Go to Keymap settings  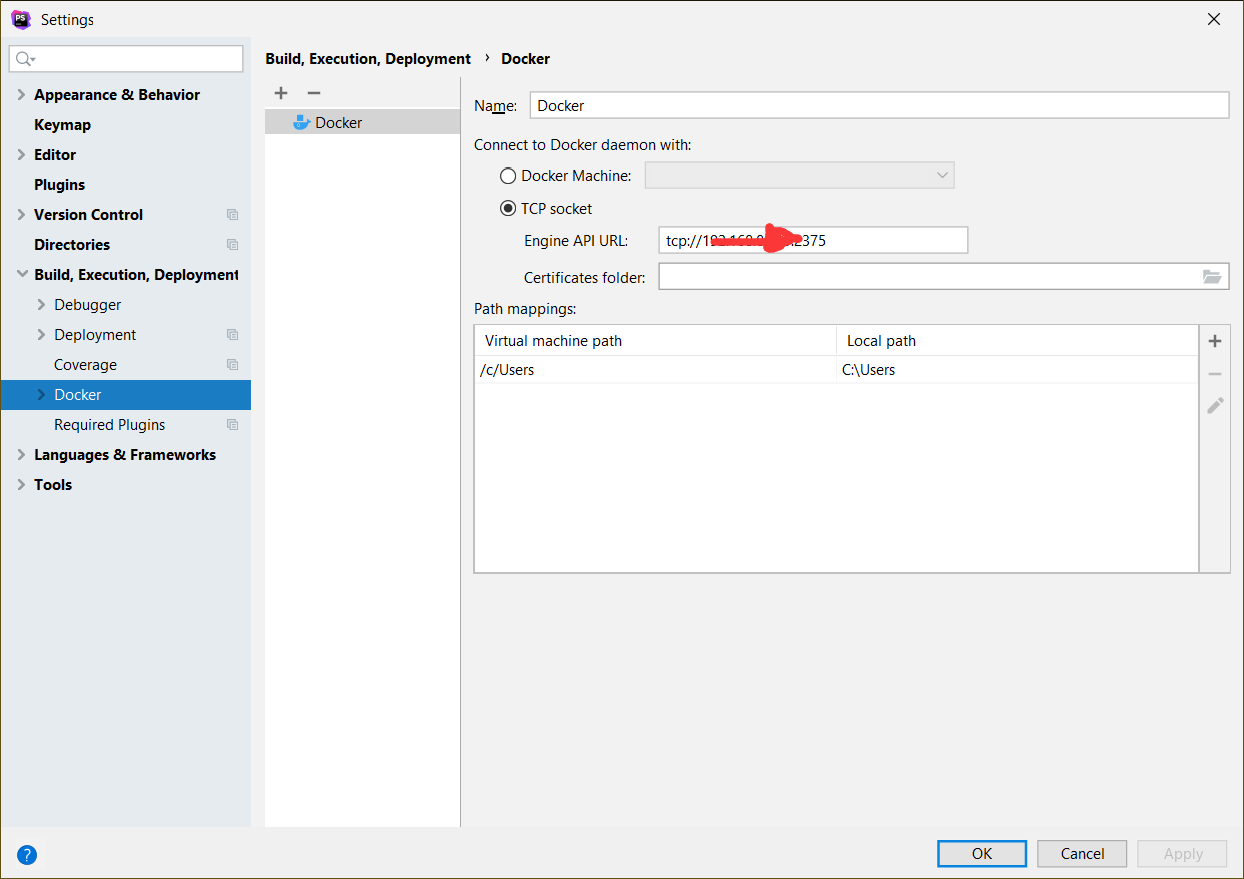62,125
